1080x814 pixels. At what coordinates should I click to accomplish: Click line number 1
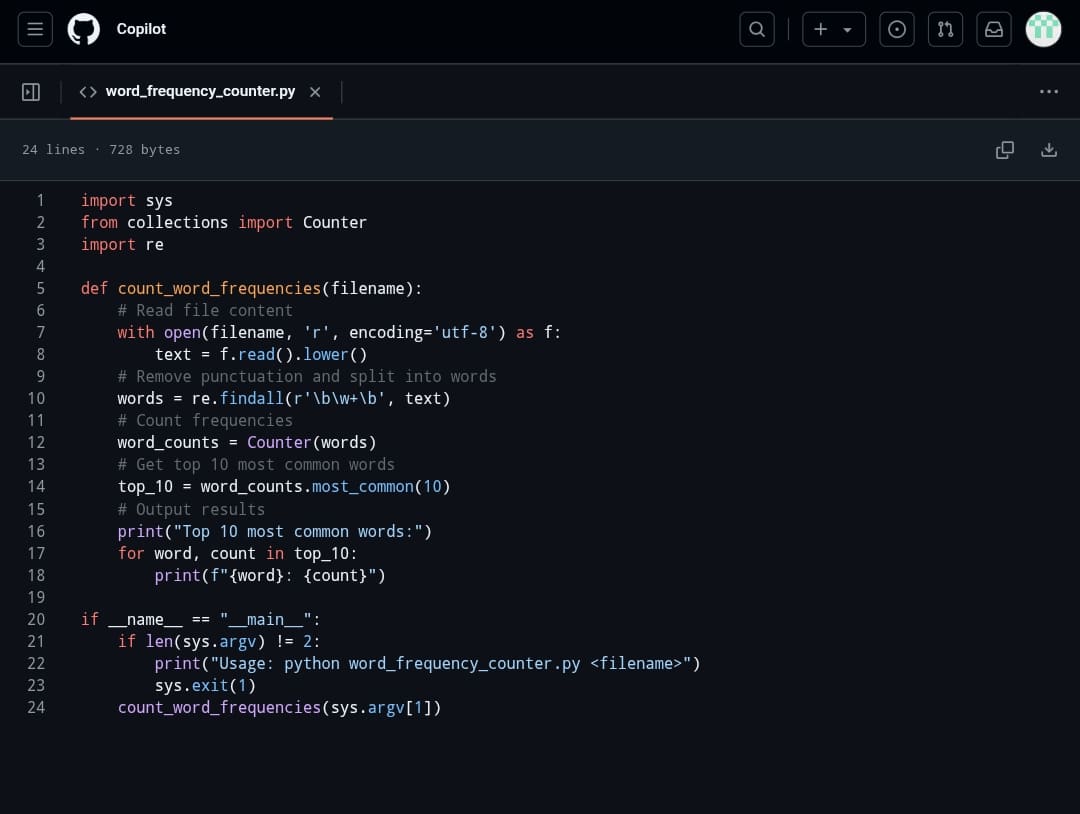[x=41, y=200]
